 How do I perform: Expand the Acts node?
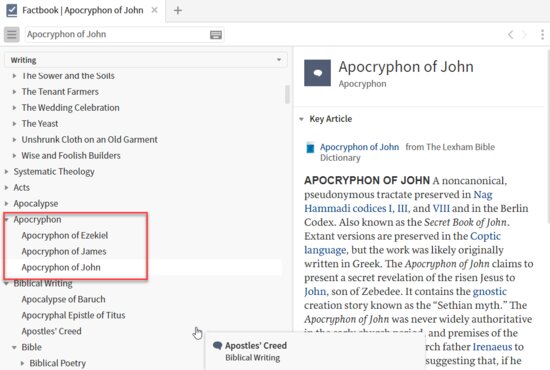coord(7,188)
